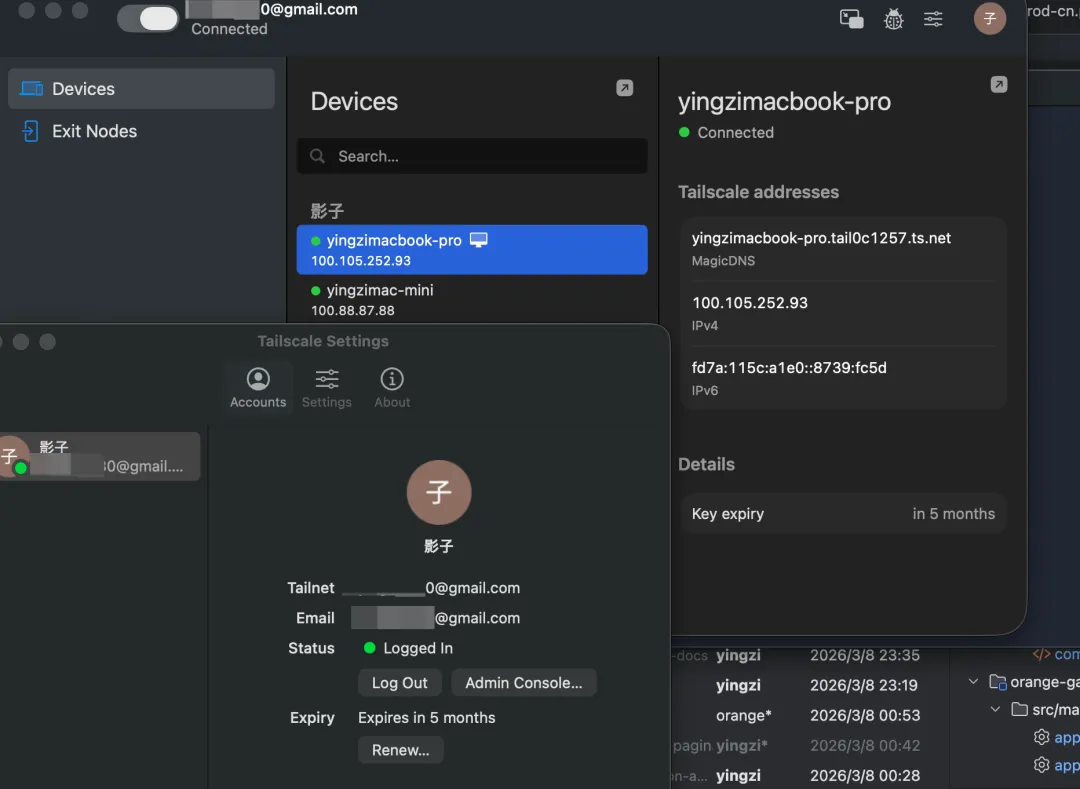
Task: Switch to the Accounts tab in Tailscale Settings
Action: 258,388
